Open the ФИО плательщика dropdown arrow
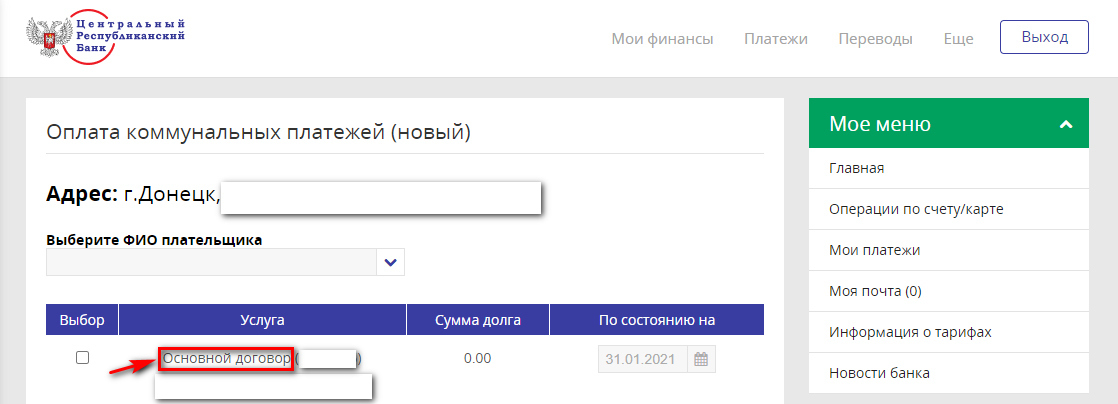Viewport: 1118px width, 404px height. pyautogui.click(x=390, y=262)
